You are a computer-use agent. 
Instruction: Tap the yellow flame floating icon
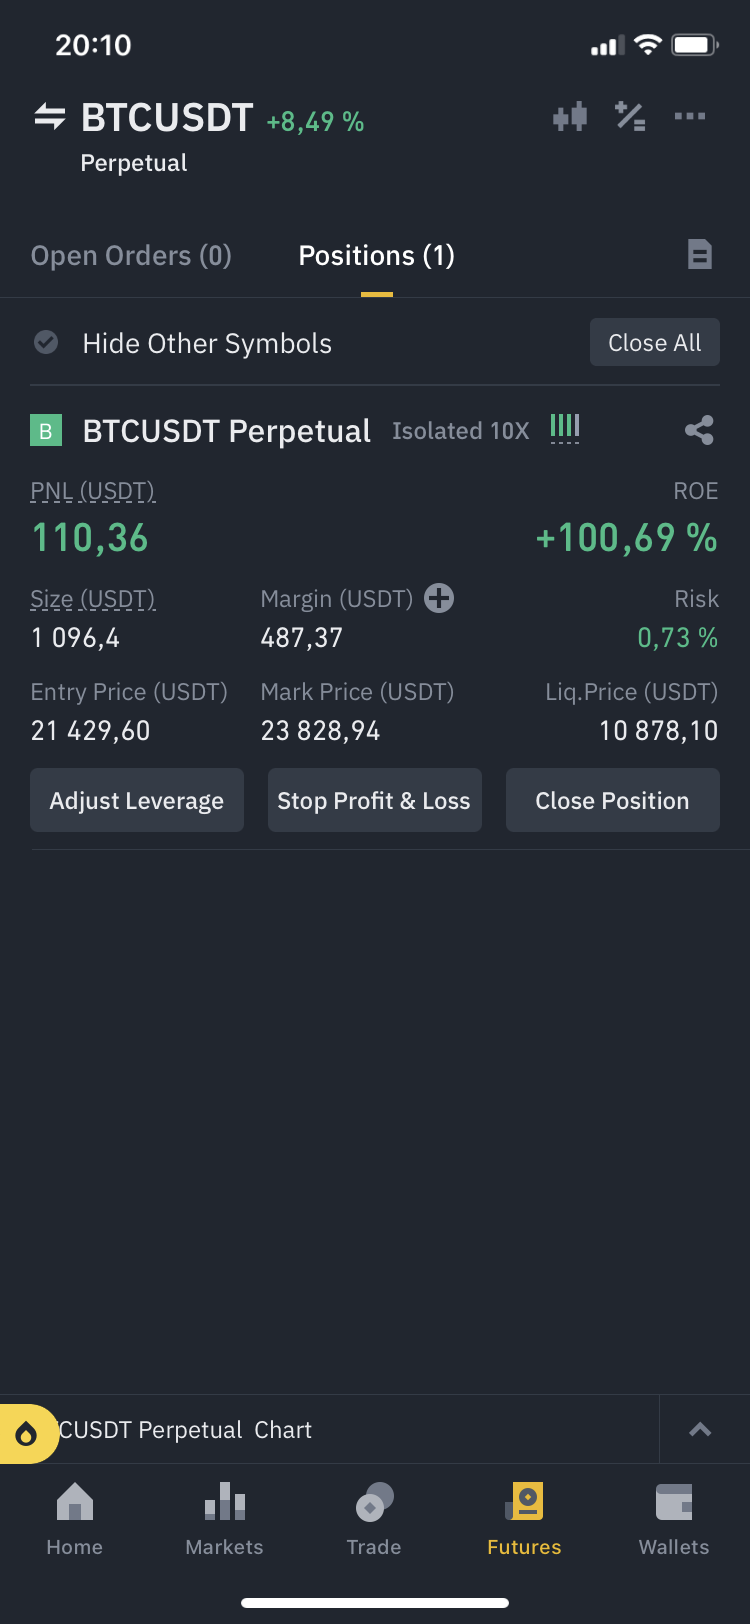(27, 1434)
